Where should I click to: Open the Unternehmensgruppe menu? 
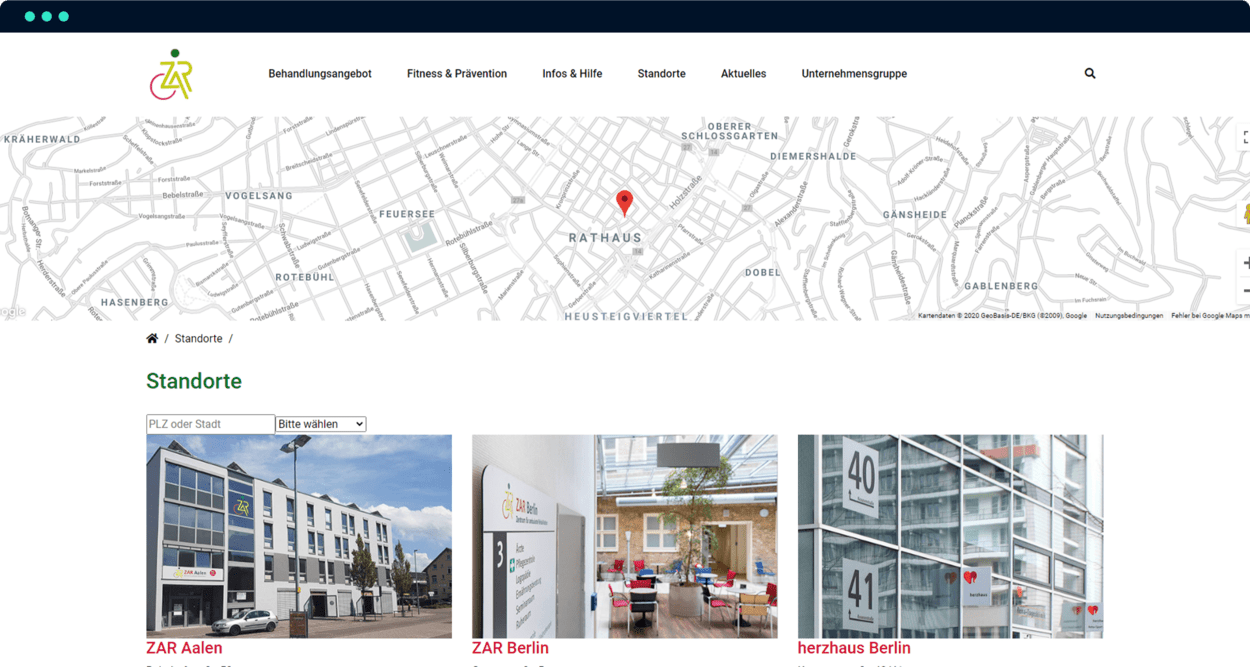(854, 74)
